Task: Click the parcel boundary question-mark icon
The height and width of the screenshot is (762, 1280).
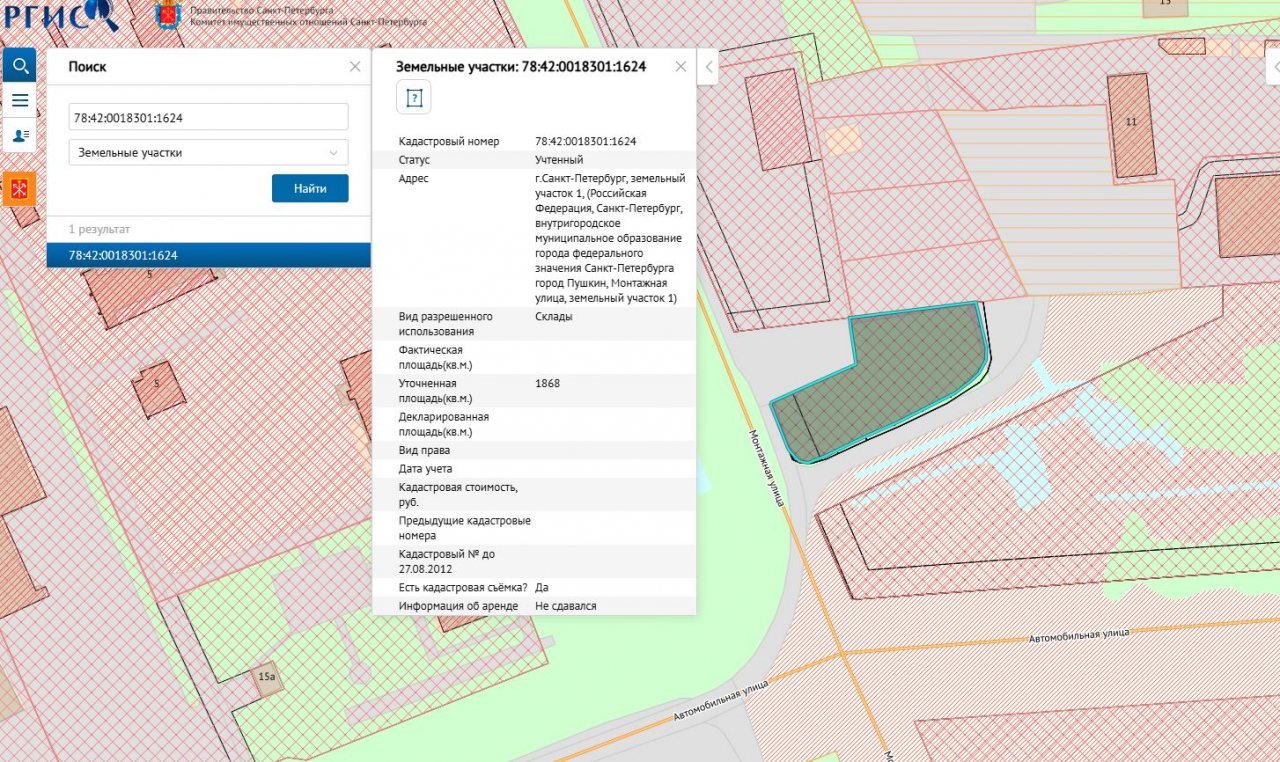Action: (x=414, y=98)
